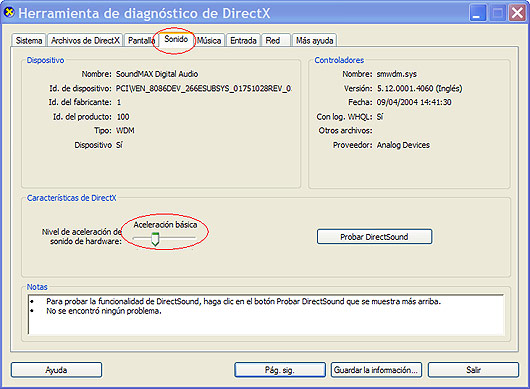Viewport: 530px width, 389px height.
Task: Click the DirectX icon in title bar
Action: coord(9,13)
